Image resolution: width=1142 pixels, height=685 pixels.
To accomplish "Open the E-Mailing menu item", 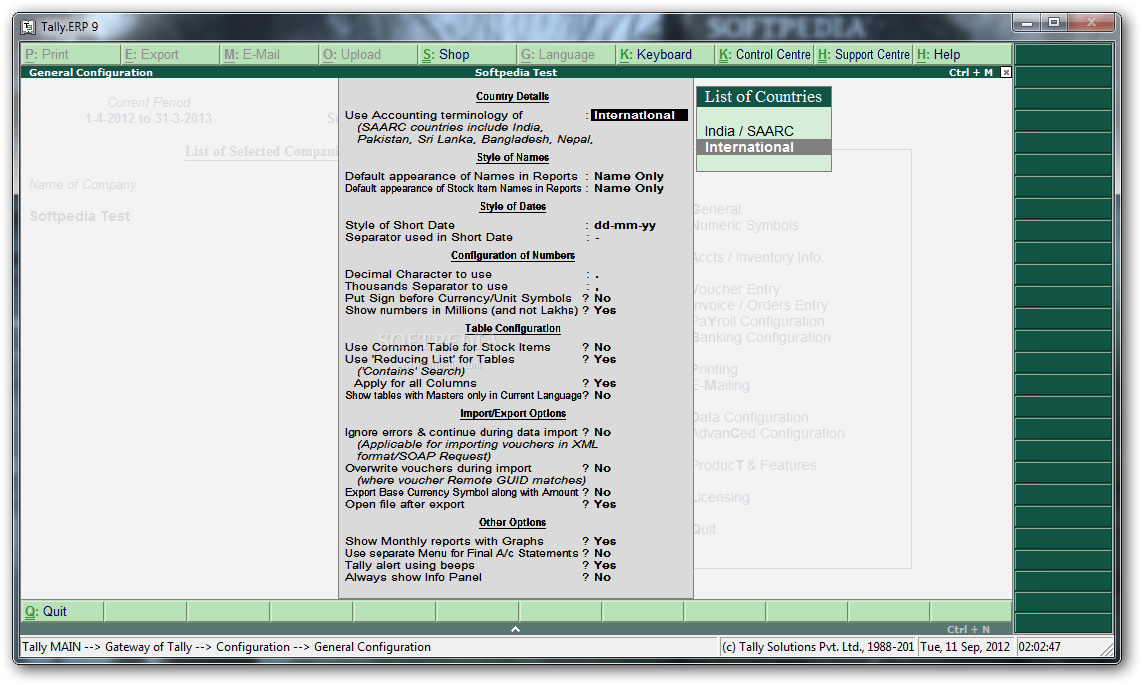I will click(x=722, y=385).
